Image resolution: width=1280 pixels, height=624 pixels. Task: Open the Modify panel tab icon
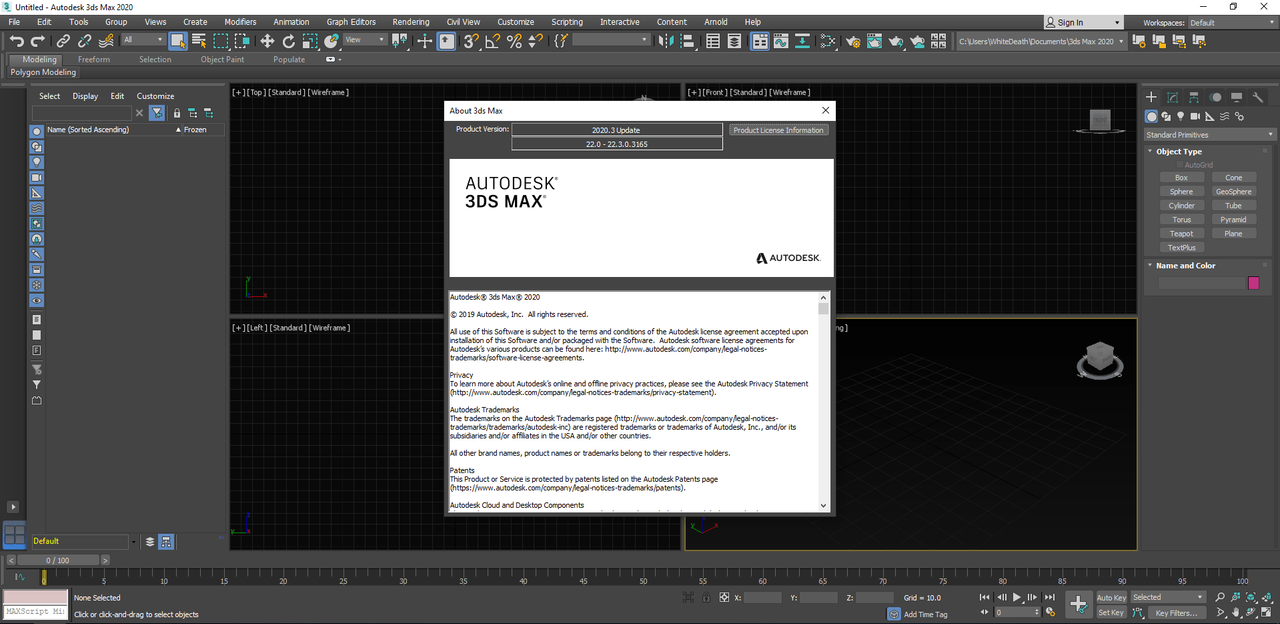click(x=1172, y=97)
